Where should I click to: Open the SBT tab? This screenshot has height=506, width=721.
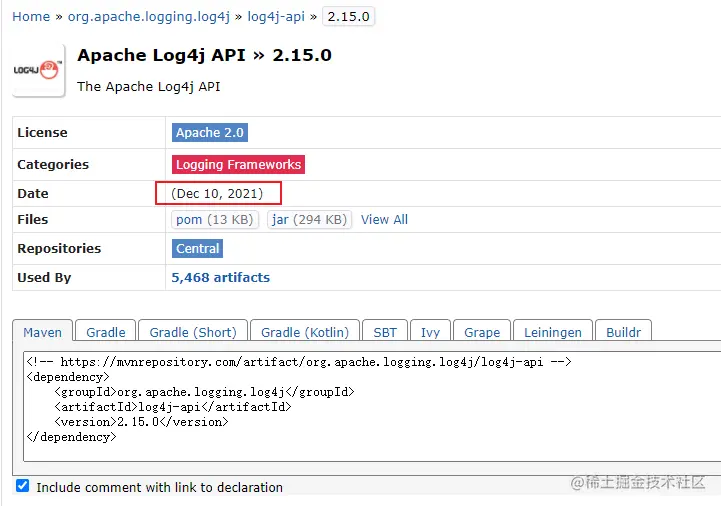385,332
